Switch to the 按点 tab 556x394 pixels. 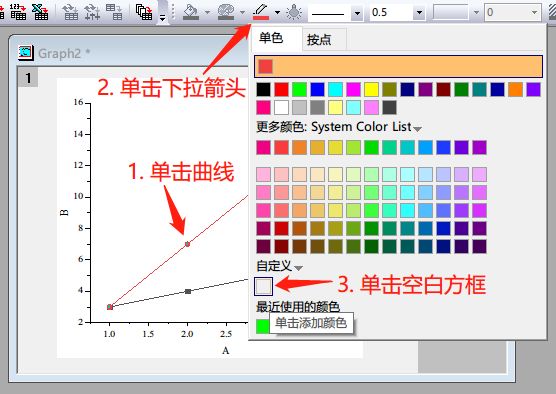[319, 39]
